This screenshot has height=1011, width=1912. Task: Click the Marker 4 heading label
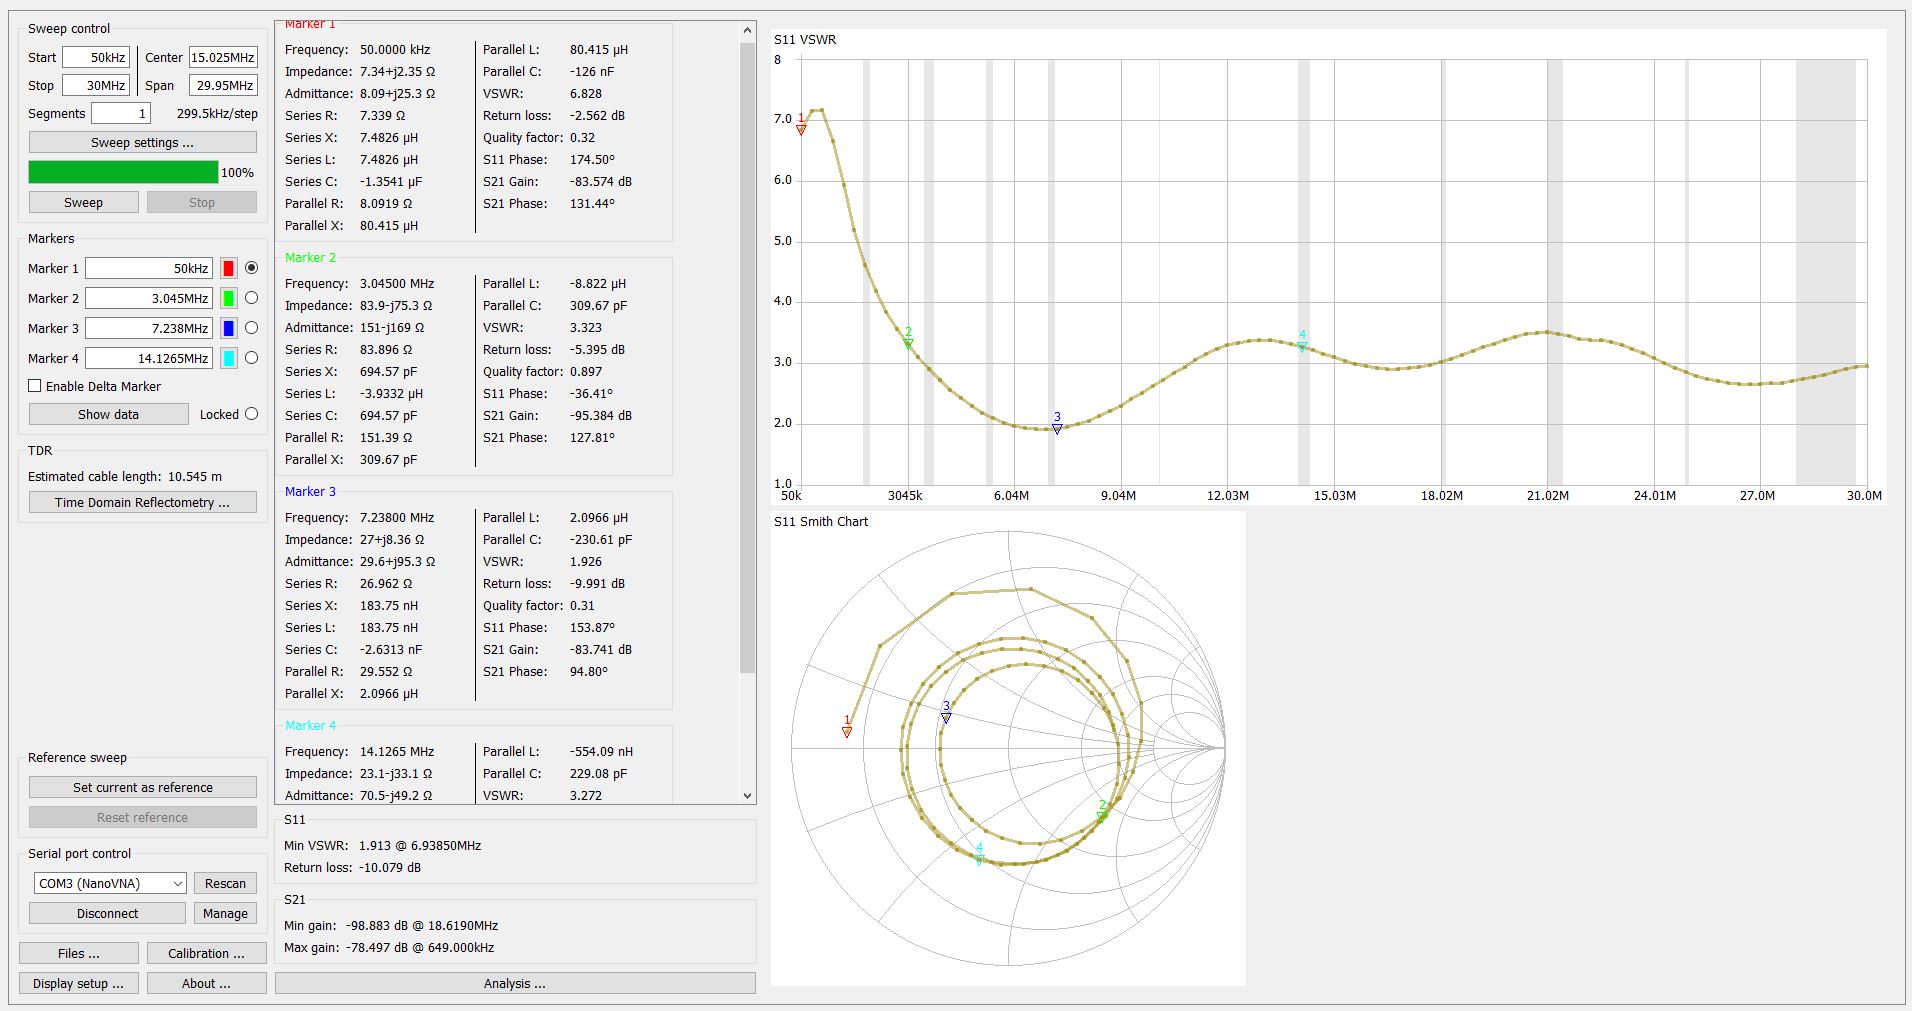(x=310, y=726)
